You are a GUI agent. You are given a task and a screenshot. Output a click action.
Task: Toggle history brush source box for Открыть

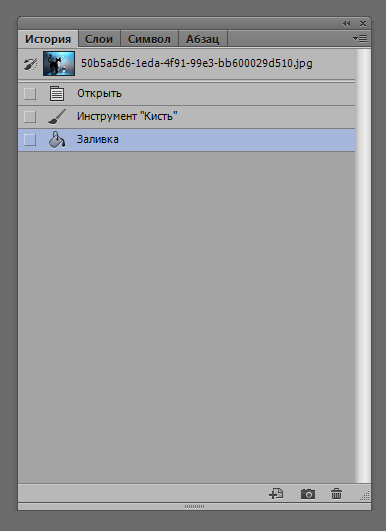[30, 94]
